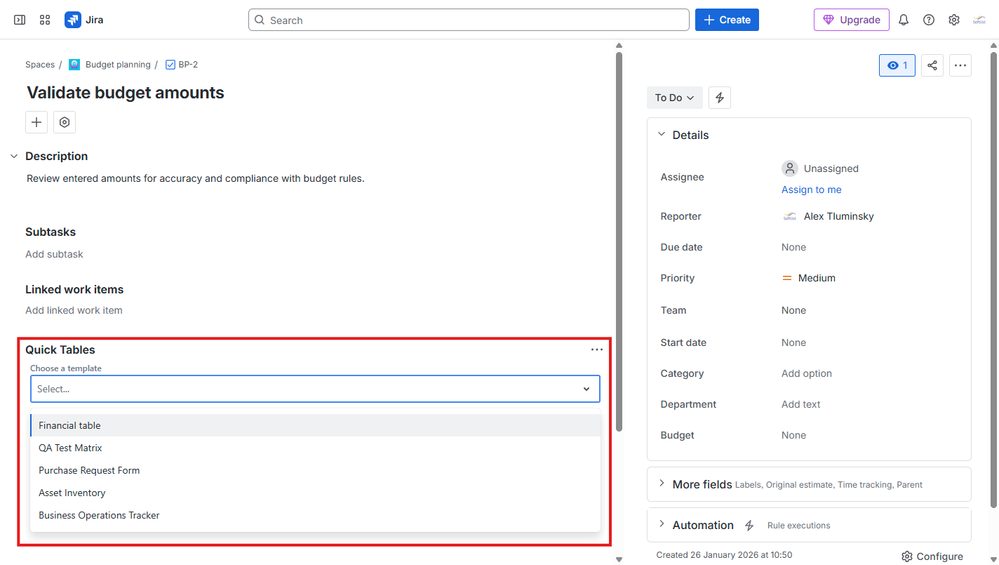The width and height of the screenshot is (999, 565).
Task: Open notifications bell icon
Action: point(903,20)
